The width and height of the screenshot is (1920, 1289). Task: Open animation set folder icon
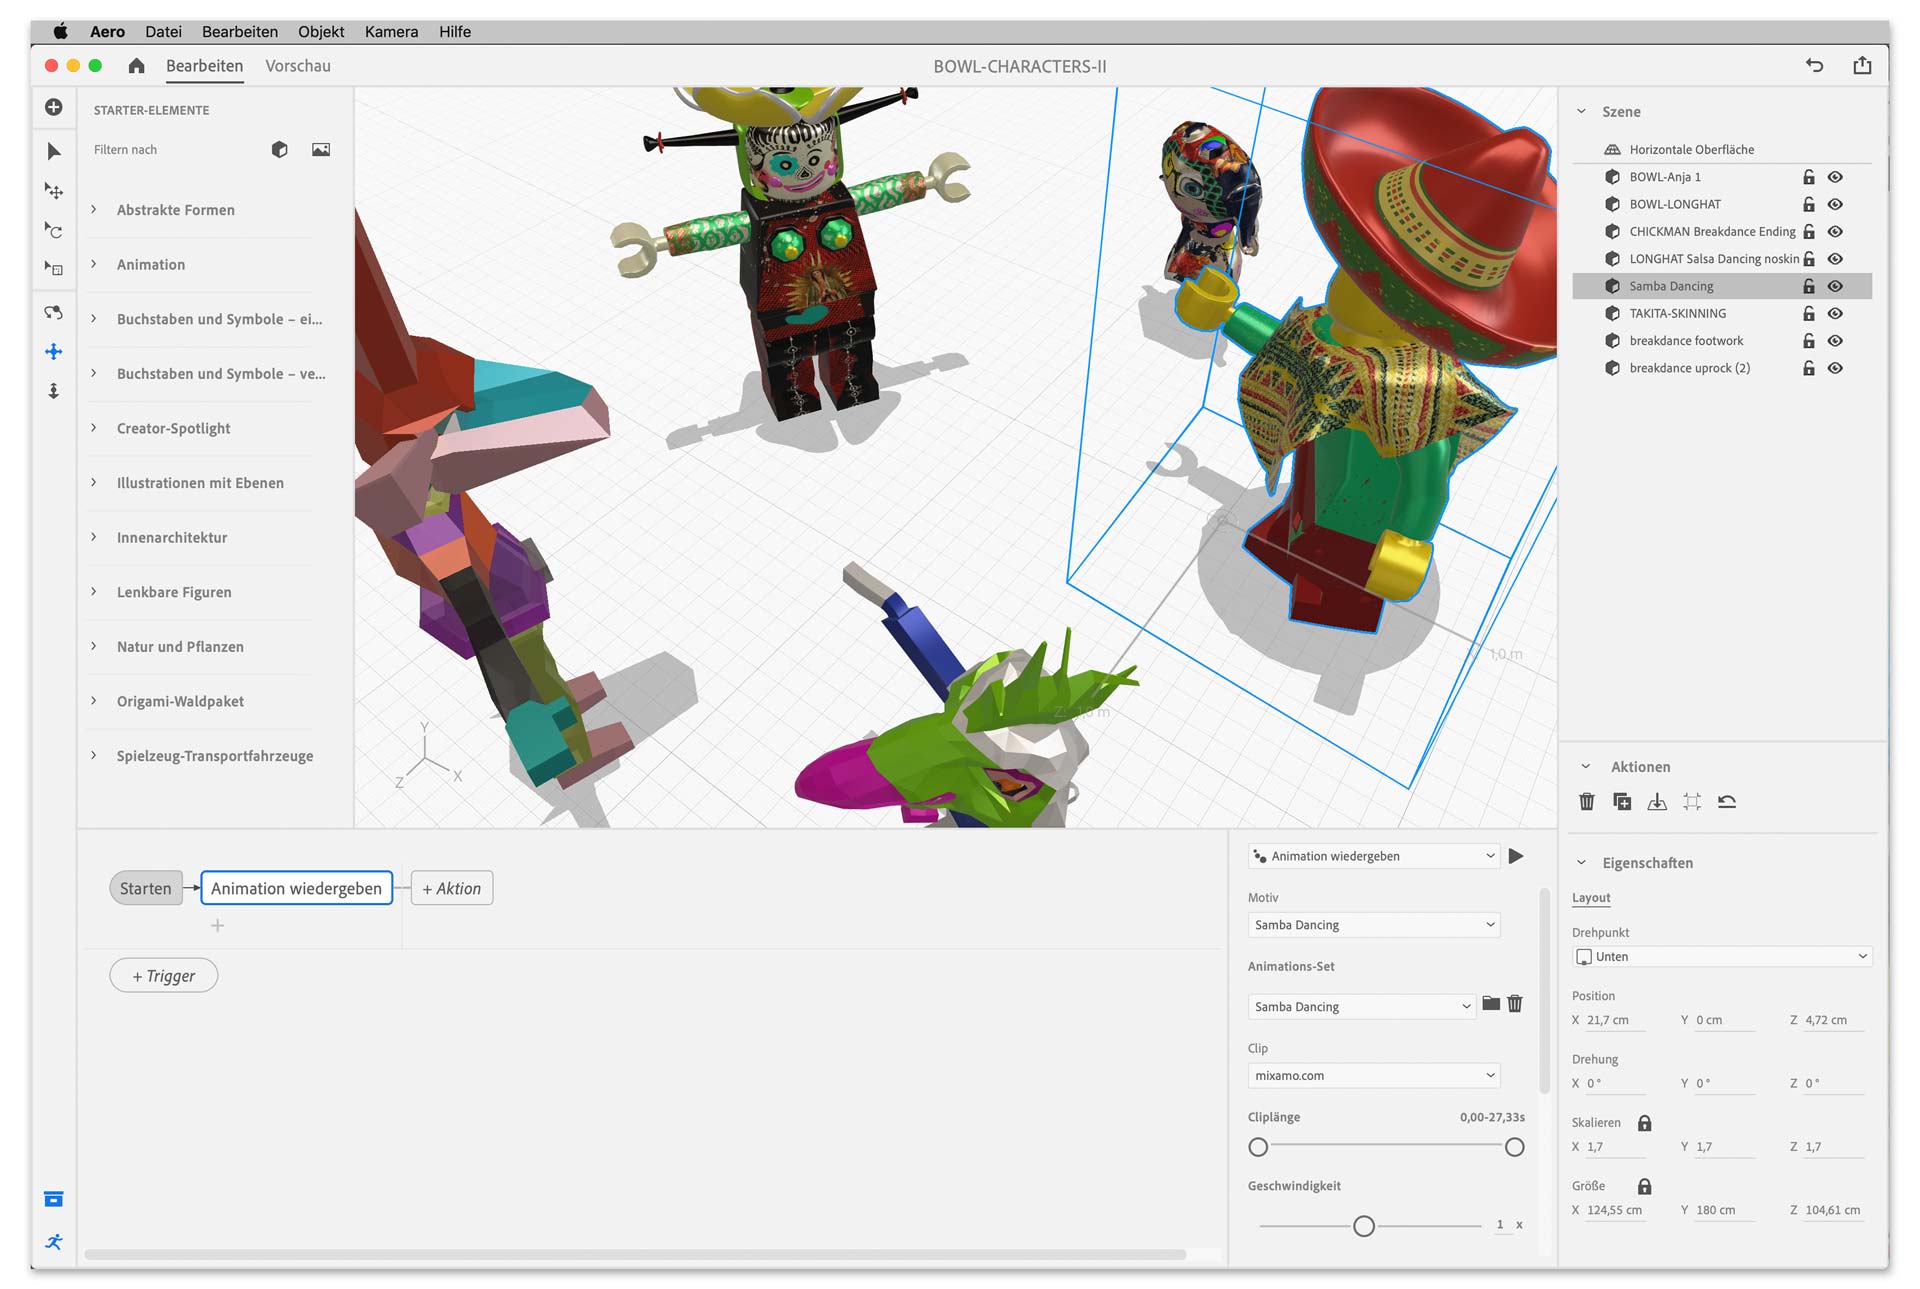[1491, 1003]
